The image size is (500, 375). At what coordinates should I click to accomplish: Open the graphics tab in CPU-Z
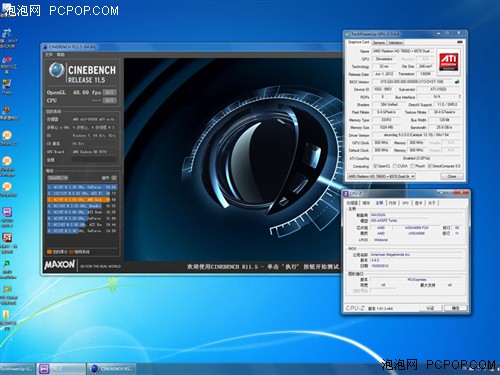[x=418, y=203]
